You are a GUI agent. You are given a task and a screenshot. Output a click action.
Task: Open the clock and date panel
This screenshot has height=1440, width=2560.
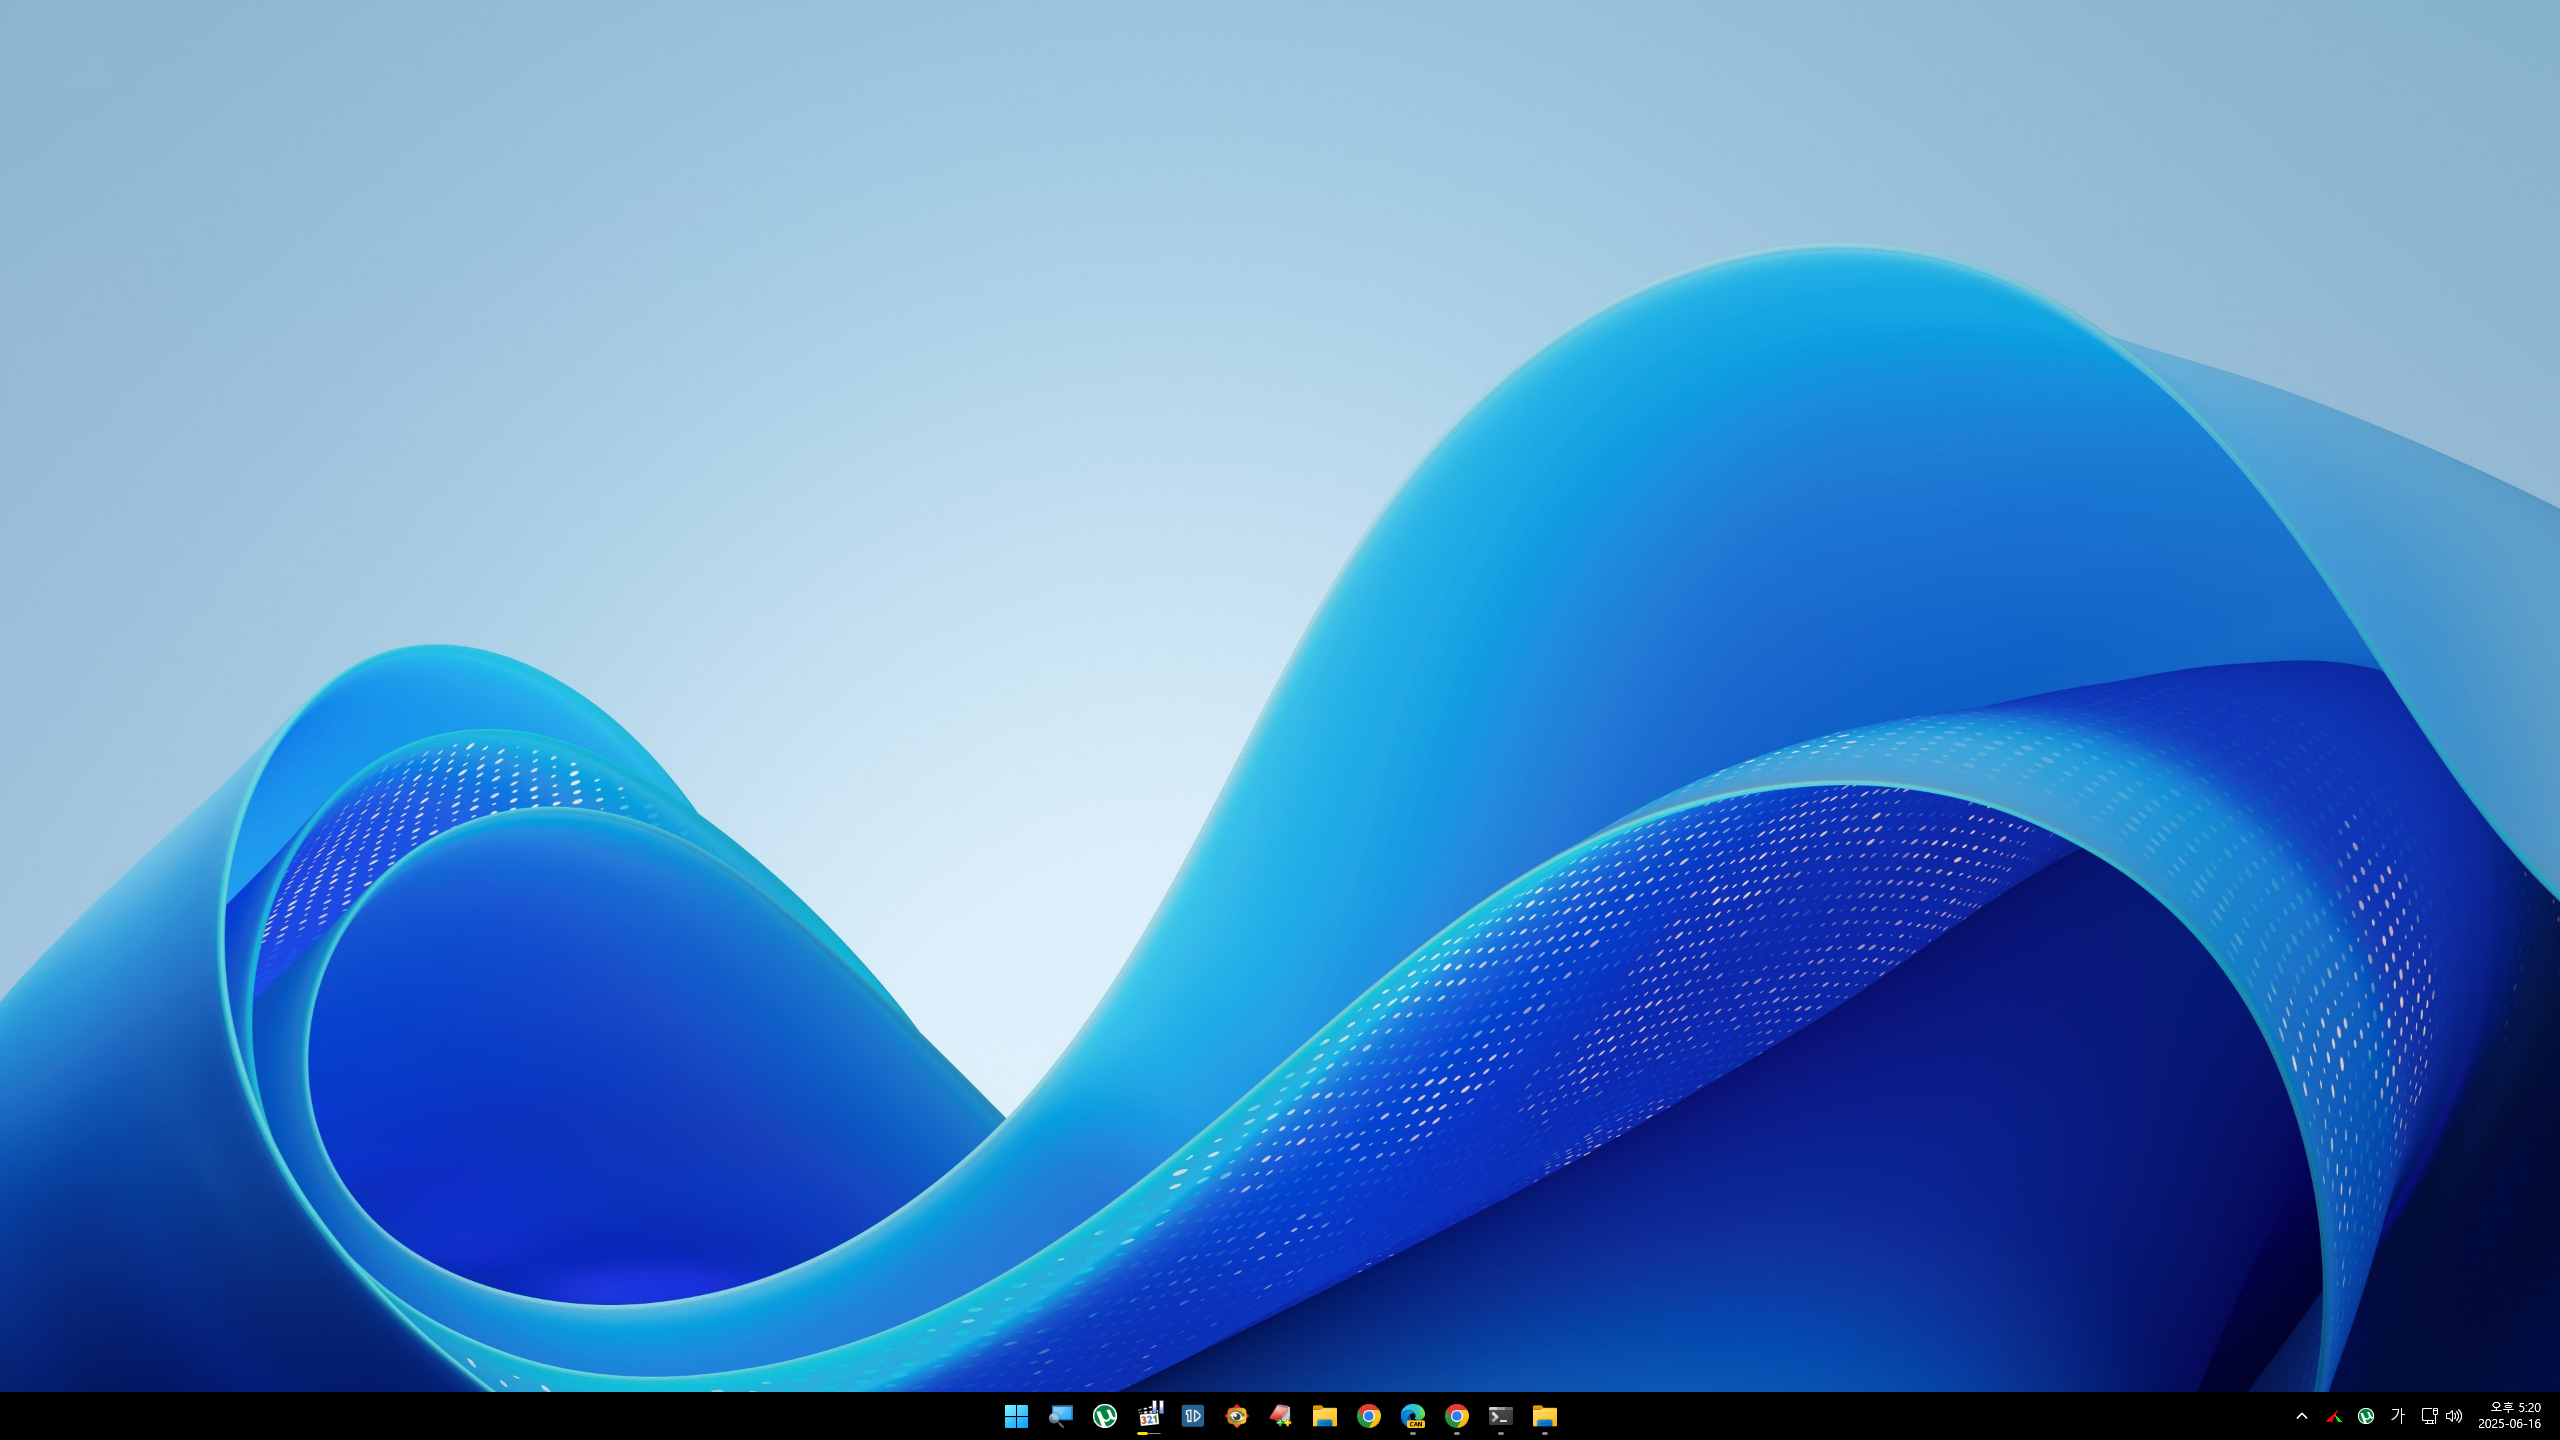point(2510,1416)
